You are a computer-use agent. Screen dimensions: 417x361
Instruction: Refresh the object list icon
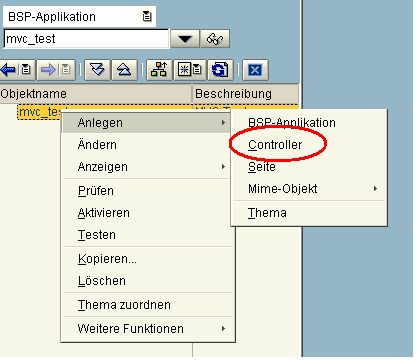tap(220, 70)
